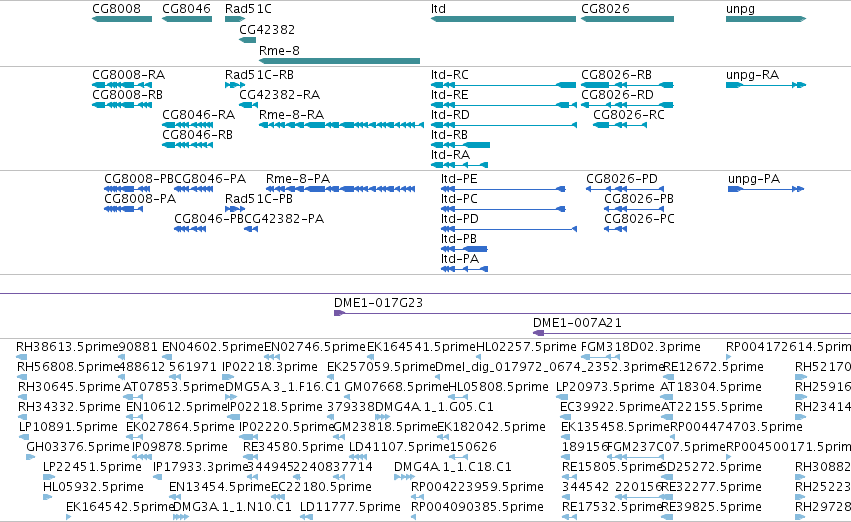
Task: Select the CG42382-RA transcript label
Action: [x=280, y=95]
